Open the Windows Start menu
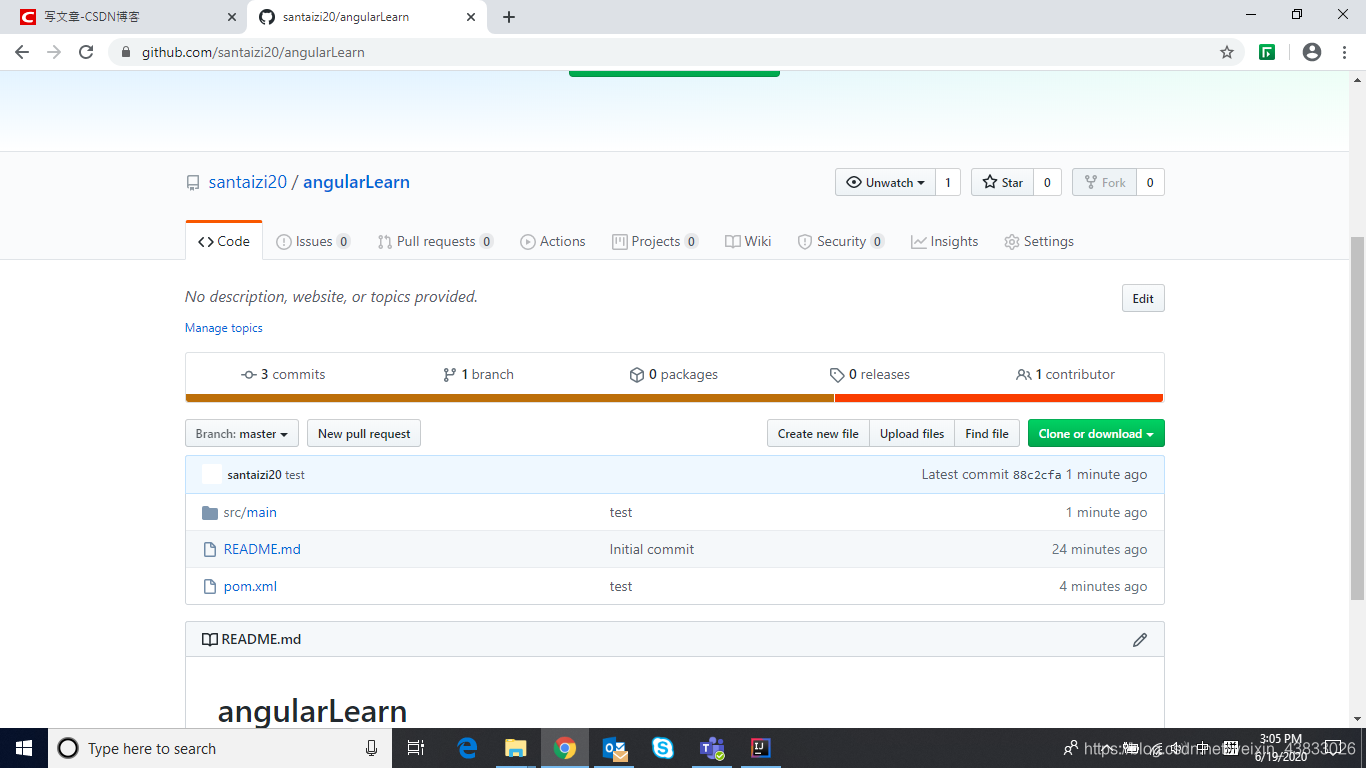The image size is (1366, 768). 24,748
